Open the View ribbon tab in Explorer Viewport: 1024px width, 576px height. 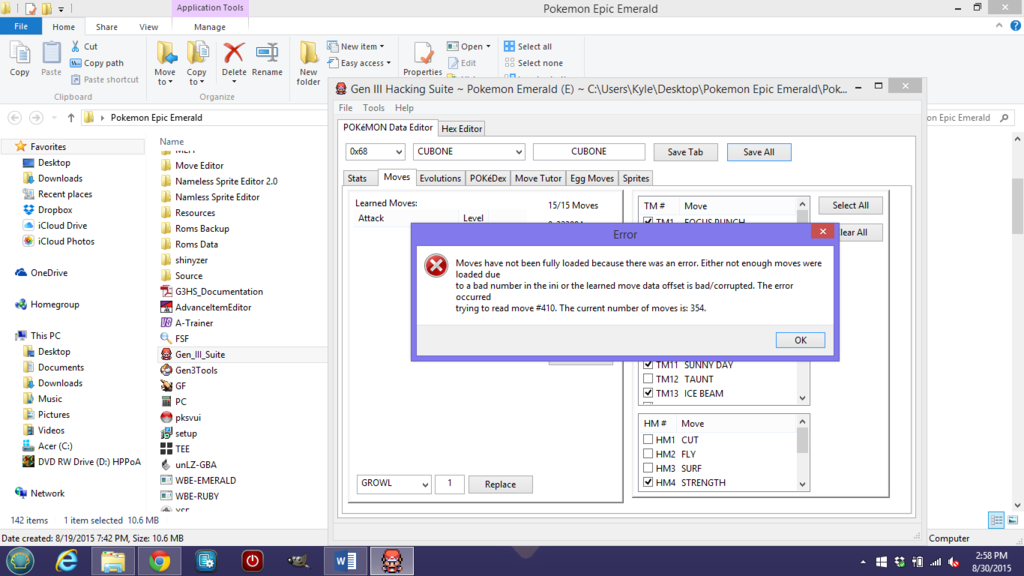(148, 27)
